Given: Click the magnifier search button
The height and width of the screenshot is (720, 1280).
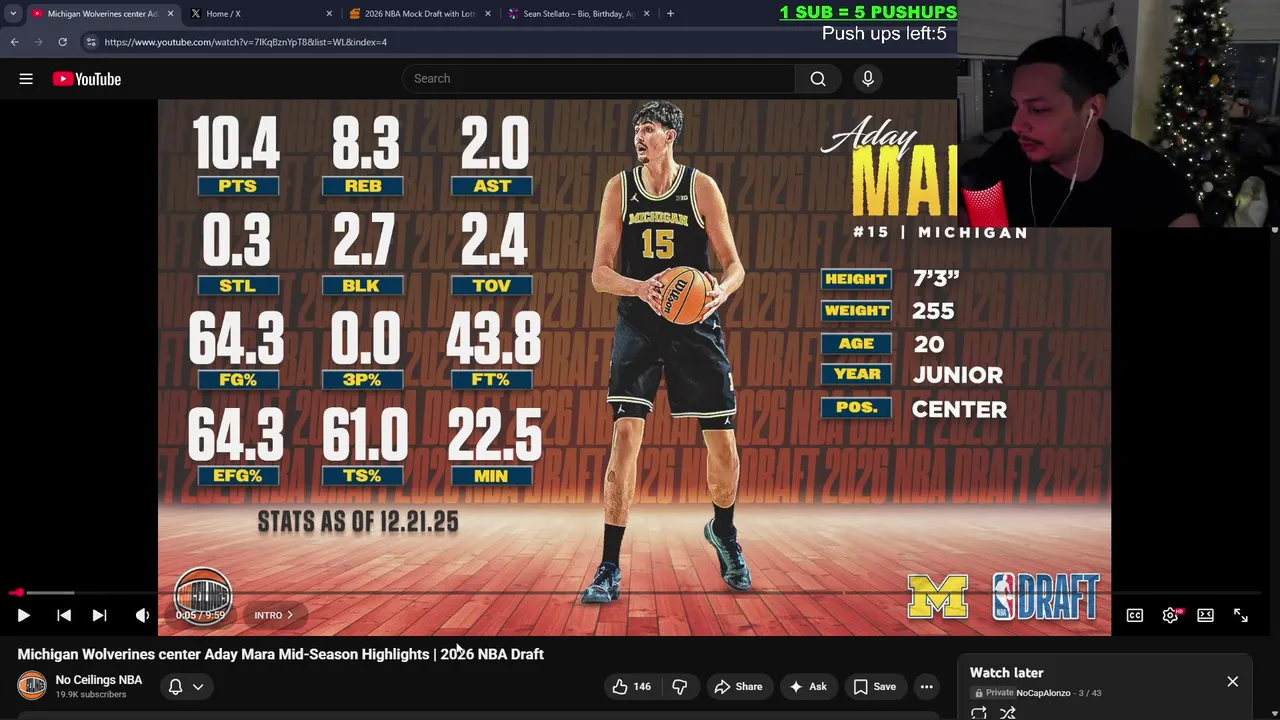Looking at the screenshot, I should click(x=818, y=79).
